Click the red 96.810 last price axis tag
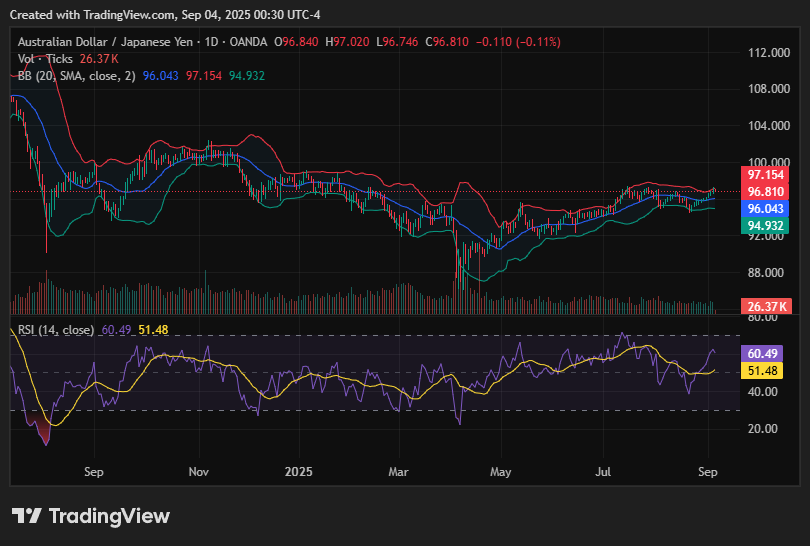 765,192
